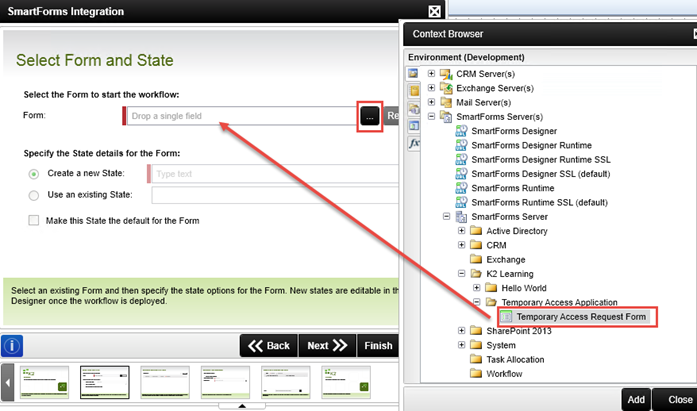This screenshot has width=697, height=411.
Task: Select SmartForms Designer Runtime SSL icon
Action: [461, 160]
